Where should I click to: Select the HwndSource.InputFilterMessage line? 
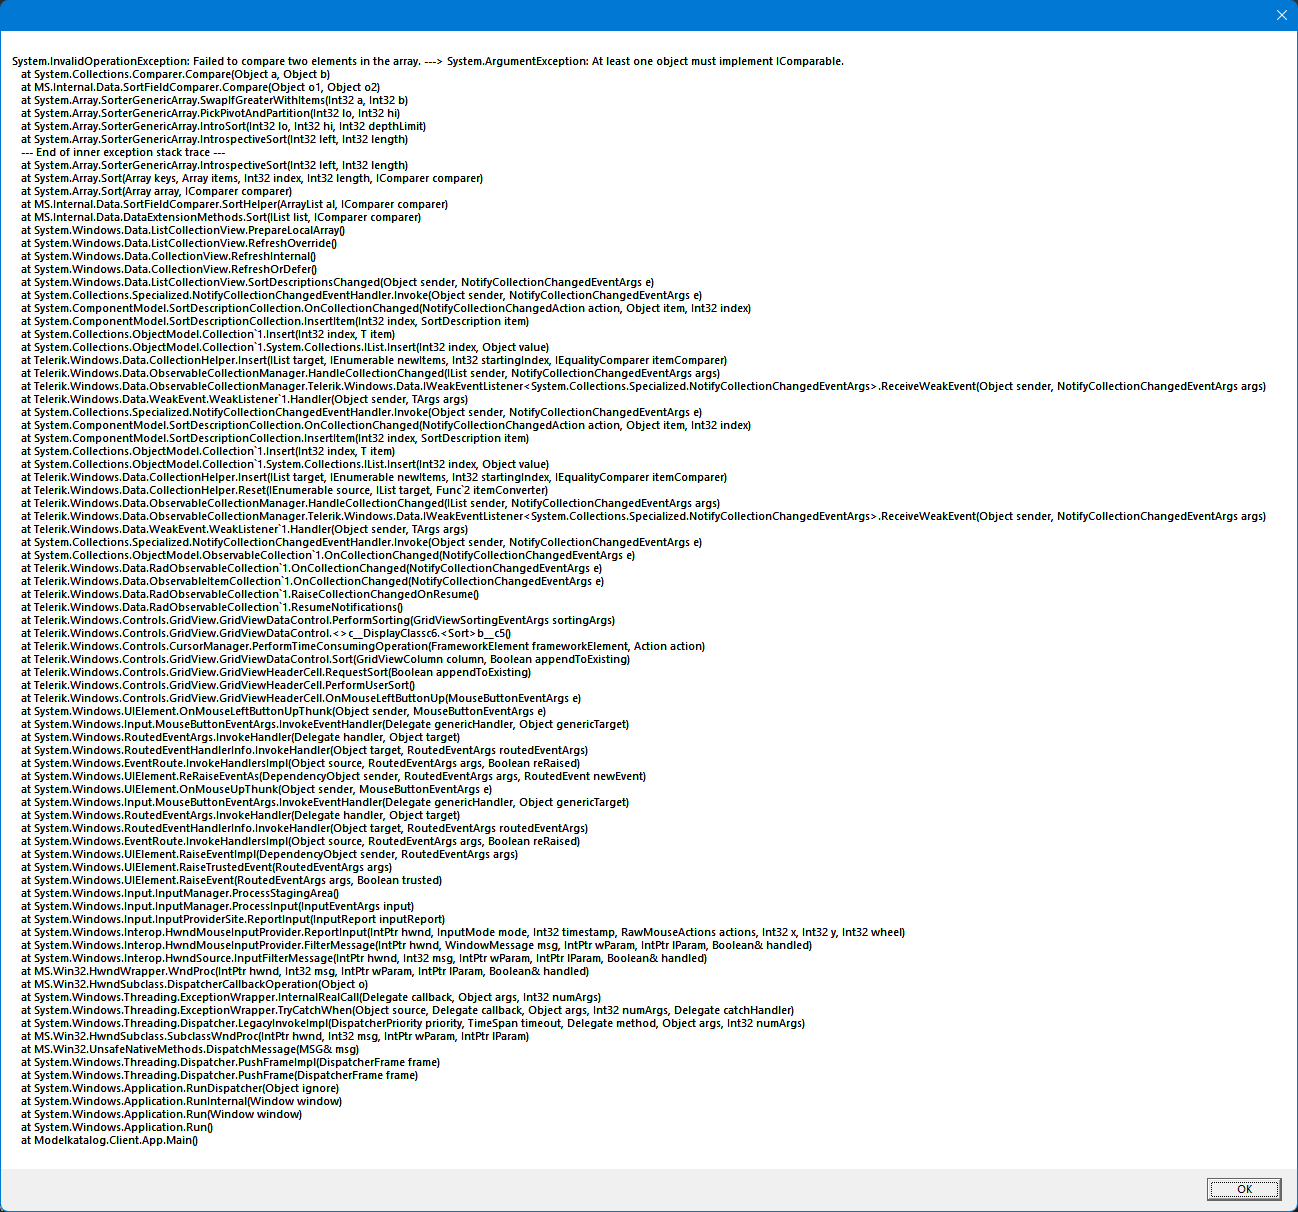pyautogui.click(x=364, y=958)
